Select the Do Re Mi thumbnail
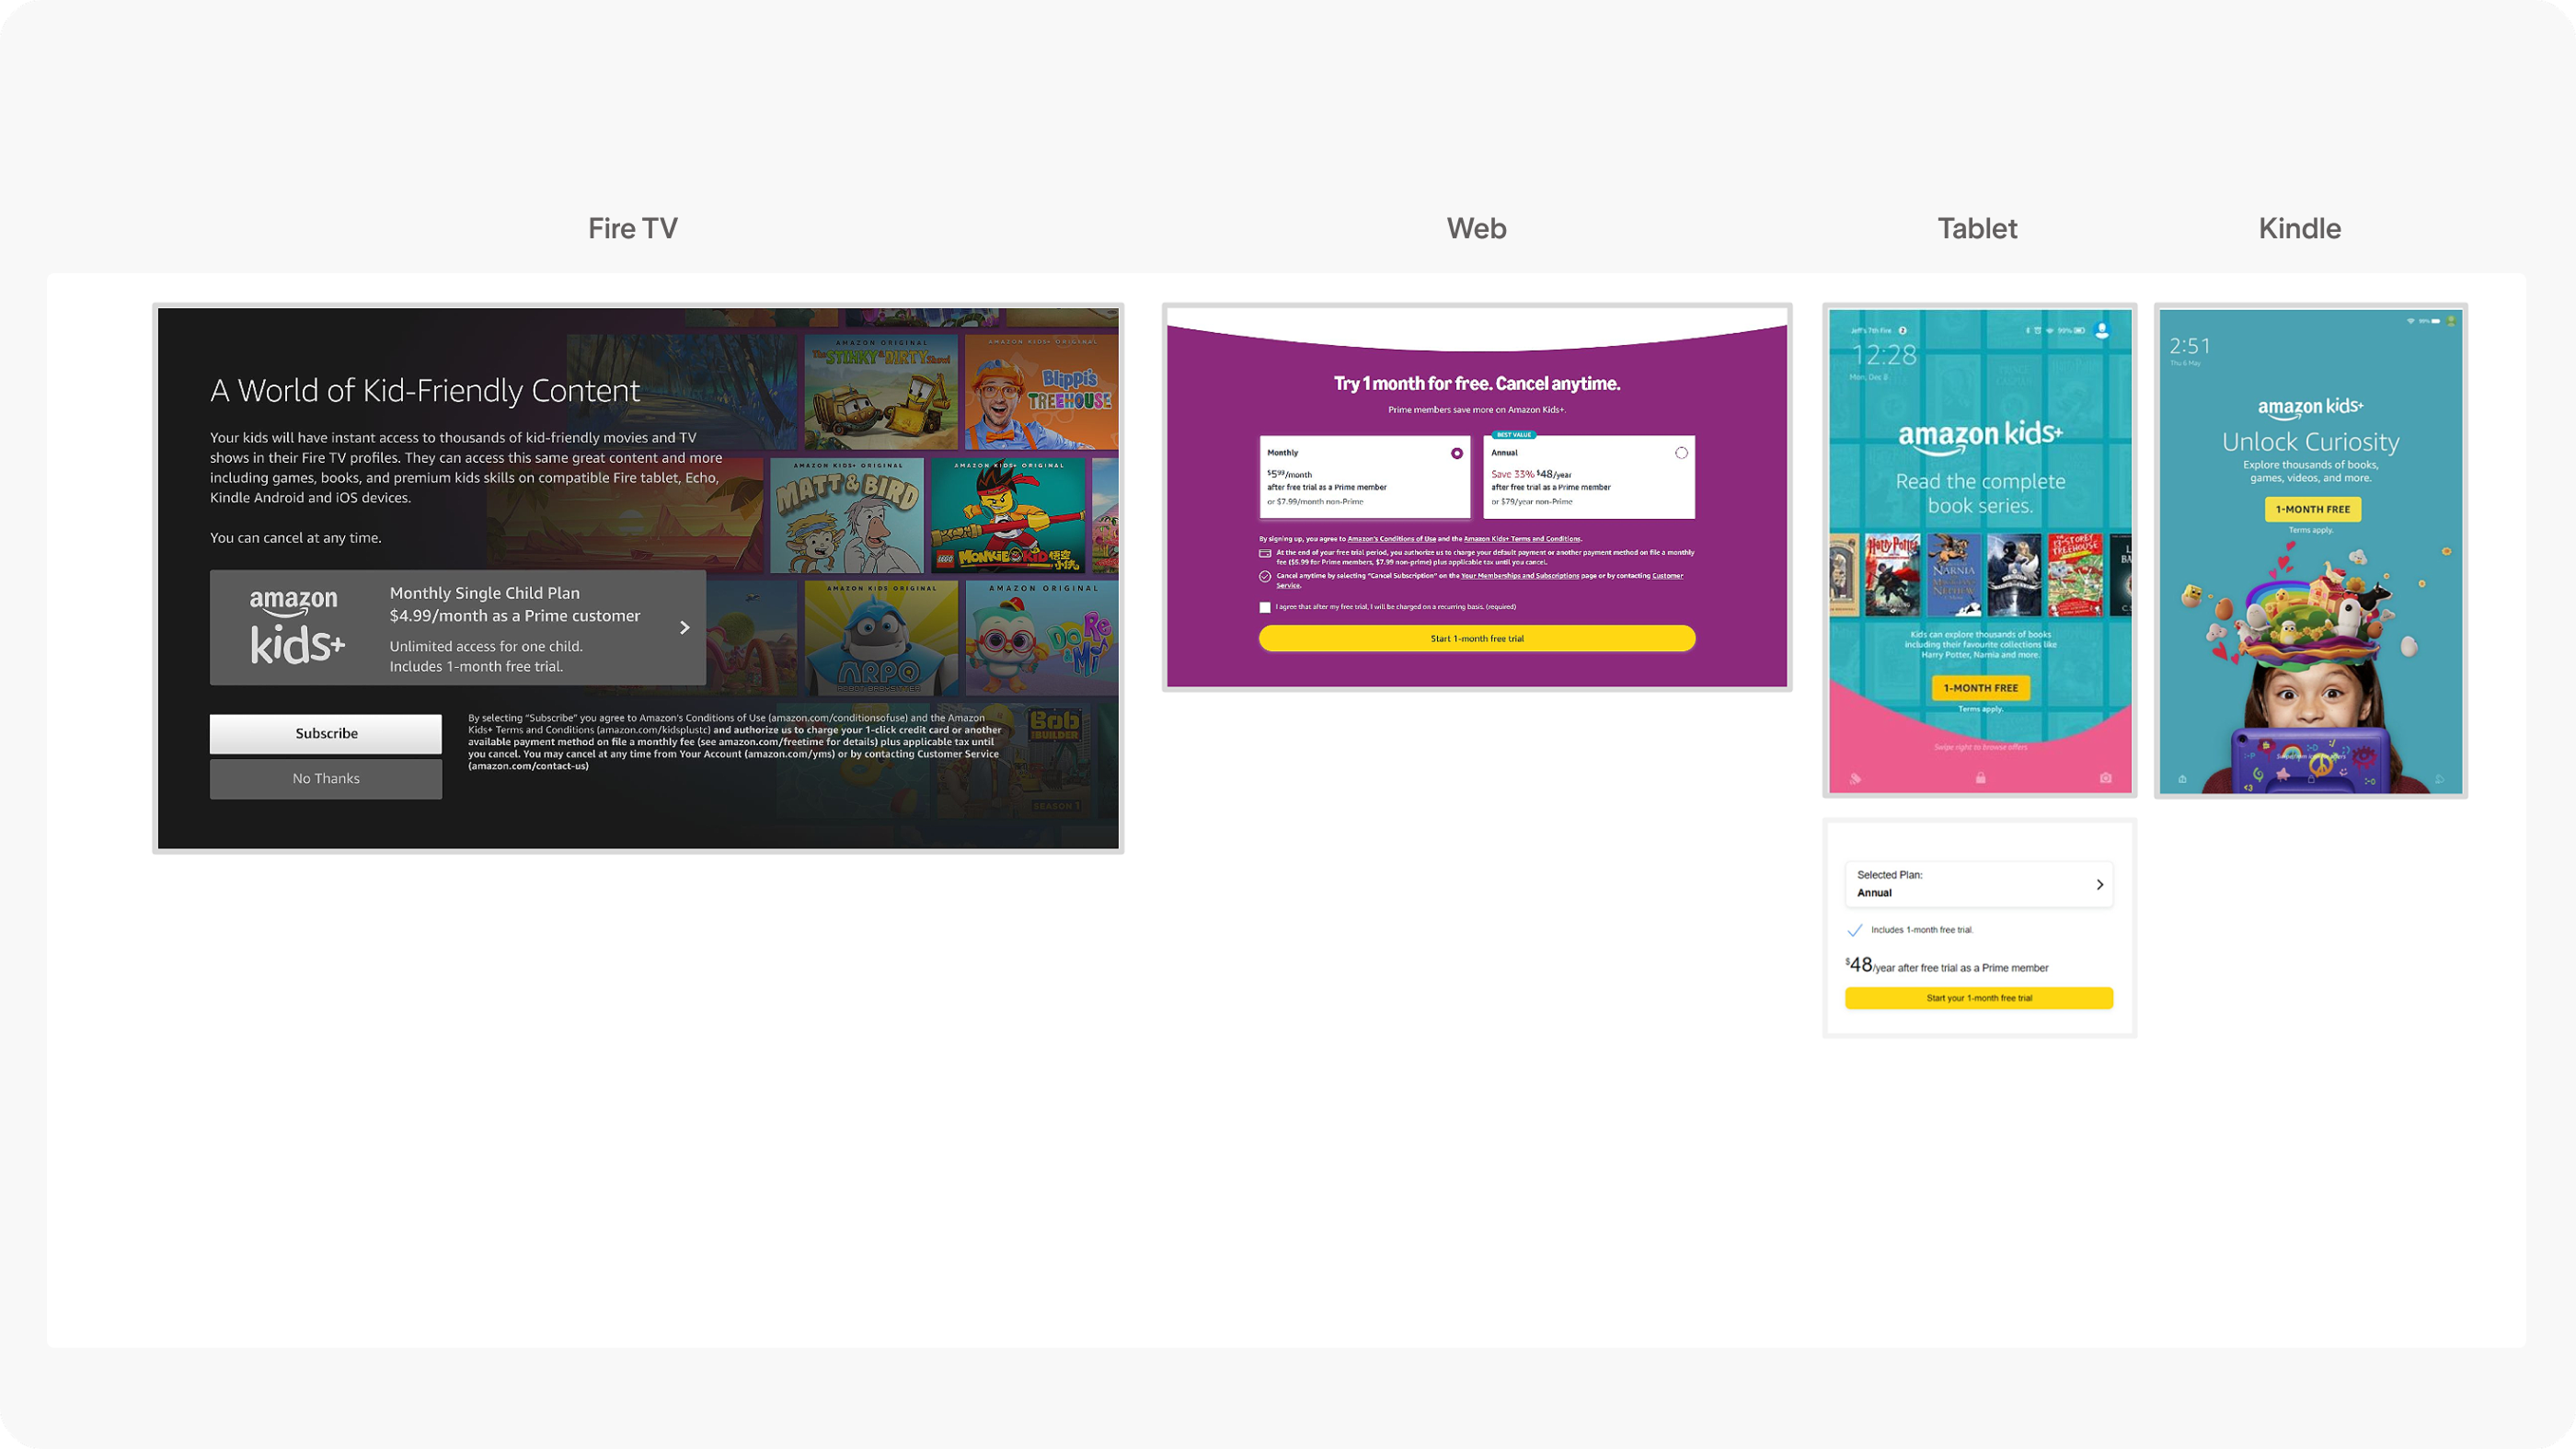This screenshot has height=1449, width=2576. pos(1041,638)
